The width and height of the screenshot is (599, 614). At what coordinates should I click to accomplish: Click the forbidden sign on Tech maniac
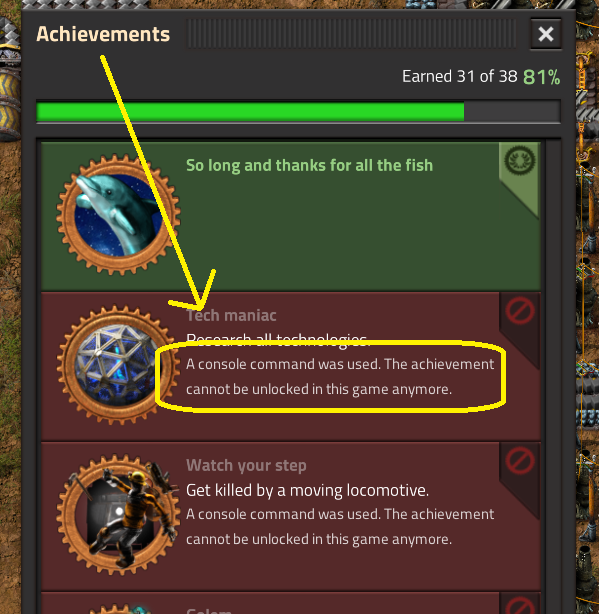tap(520, 311)
